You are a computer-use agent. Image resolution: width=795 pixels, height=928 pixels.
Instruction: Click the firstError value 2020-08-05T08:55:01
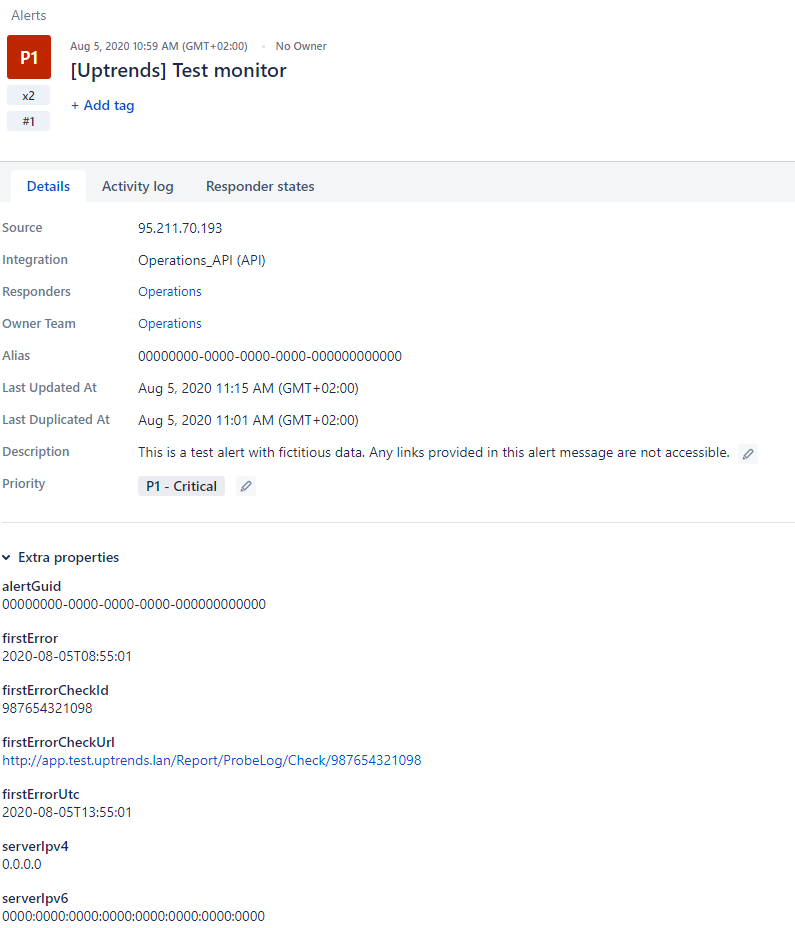[67, 656]
